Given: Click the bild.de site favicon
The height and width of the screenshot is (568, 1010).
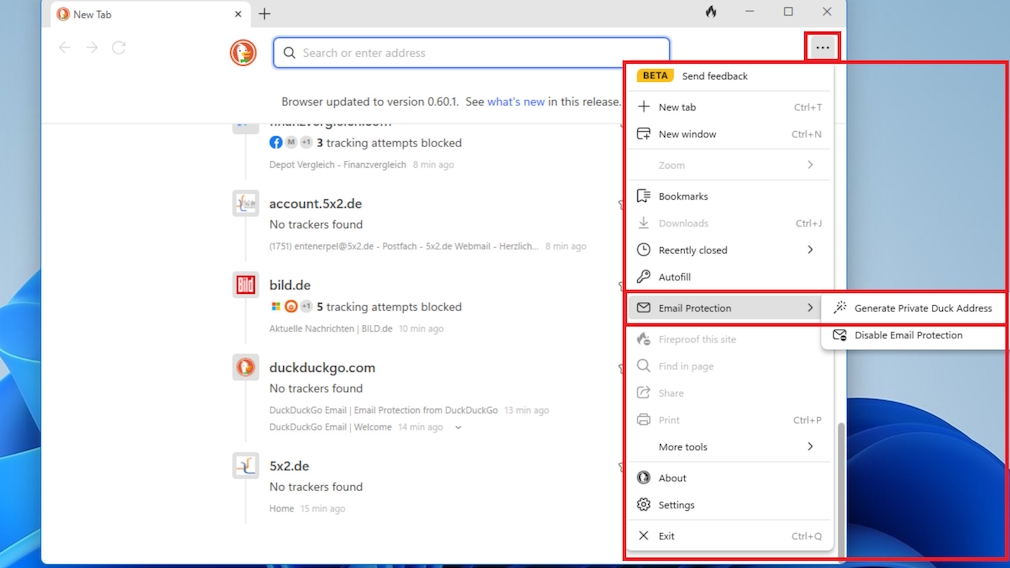Looking at the screenshot, I should (x=245, y=285).
